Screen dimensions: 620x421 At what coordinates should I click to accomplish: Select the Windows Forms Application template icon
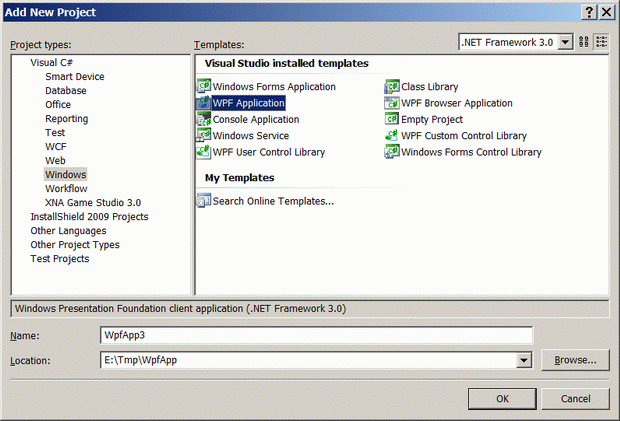coord(204,86)
